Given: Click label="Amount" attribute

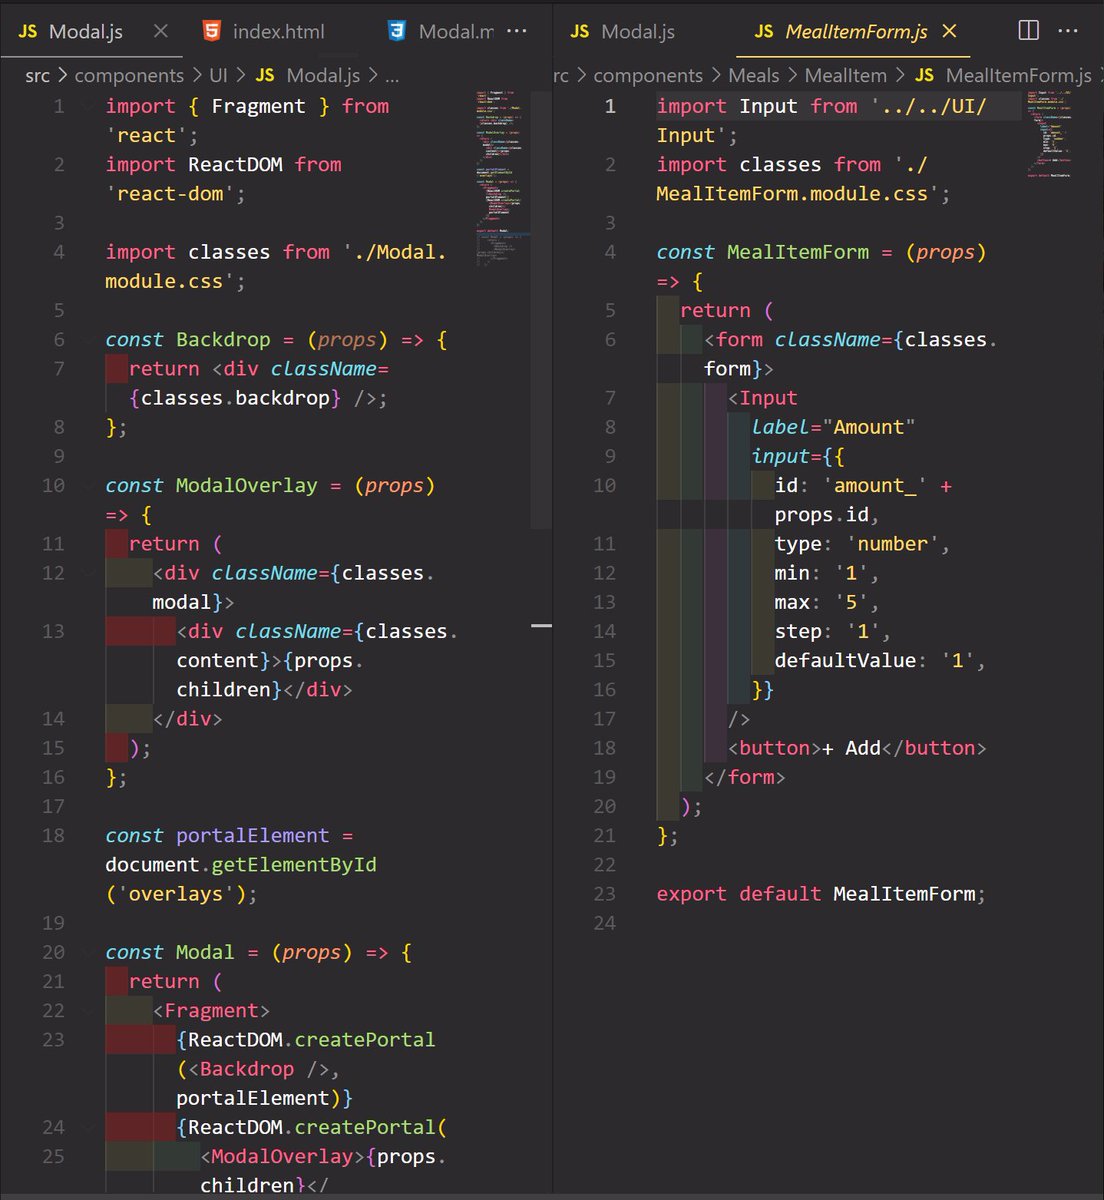Looking at the screenshot, I should click(x=834, y=427).
